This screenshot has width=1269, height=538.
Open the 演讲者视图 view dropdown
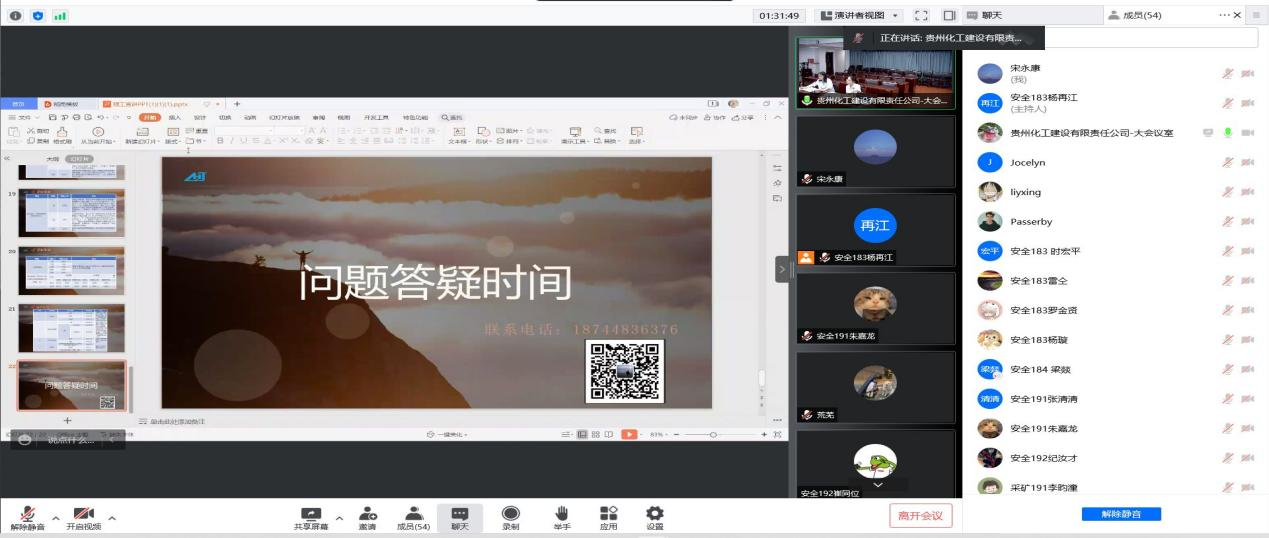click(x=858, y=16)
